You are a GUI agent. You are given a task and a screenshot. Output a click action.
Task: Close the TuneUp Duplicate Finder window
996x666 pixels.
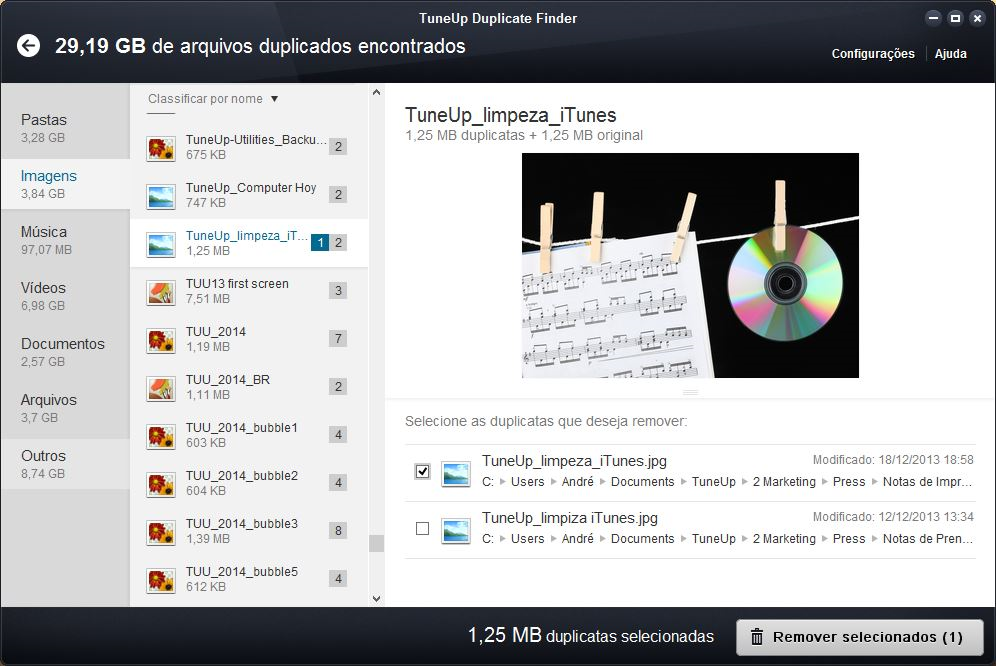[978, 18]
